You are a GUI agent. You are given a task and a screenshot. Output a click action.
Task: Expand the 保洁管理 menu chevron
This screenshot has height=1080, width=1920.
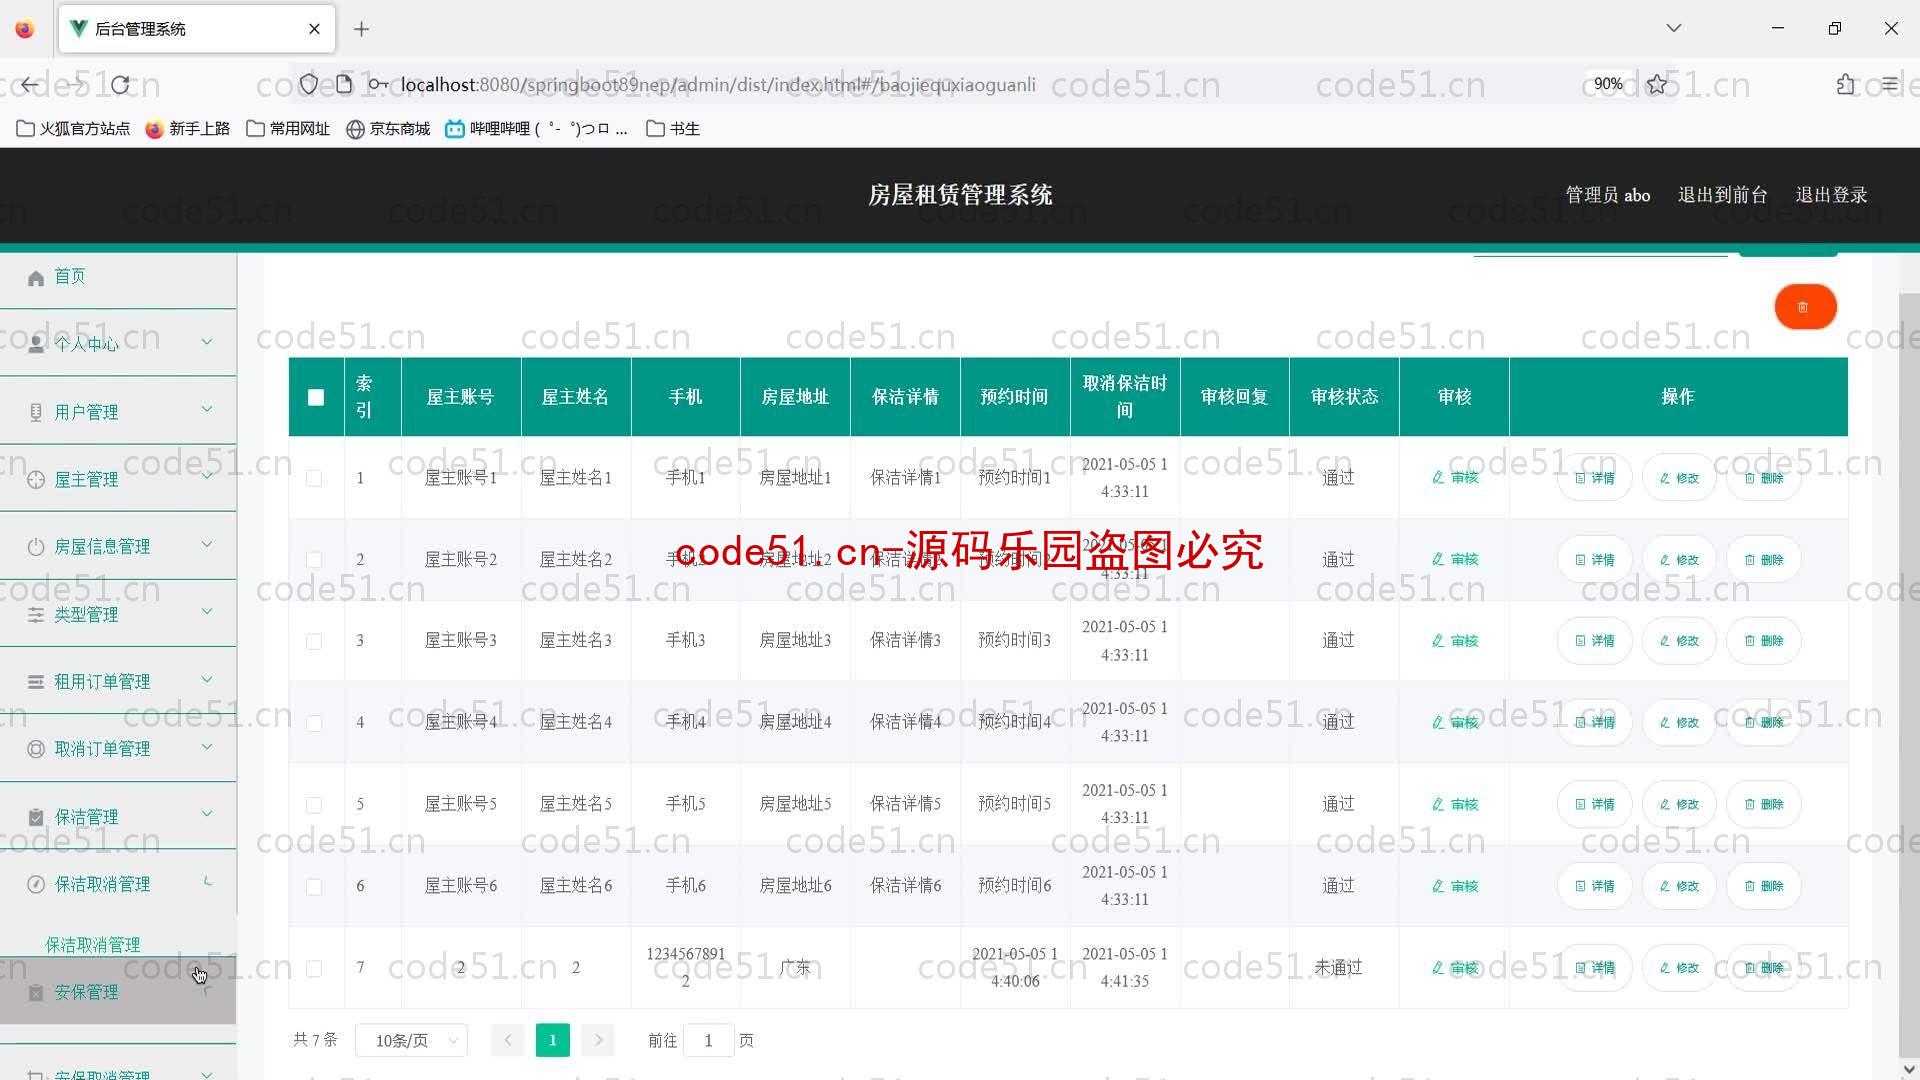point(207,814)
